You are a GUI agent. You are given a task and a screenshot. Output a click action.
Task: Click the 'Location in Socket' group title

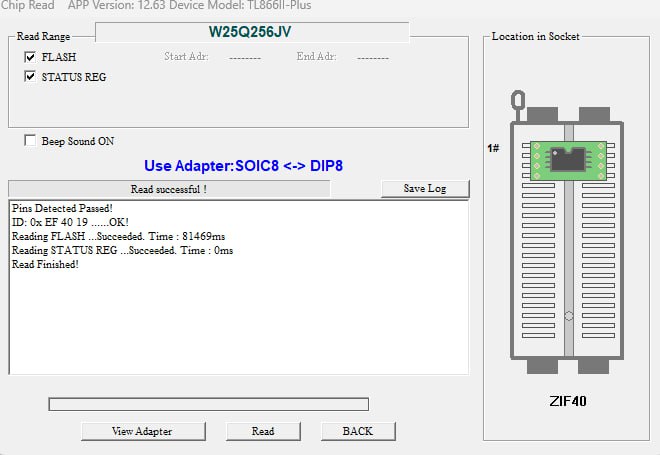(535, 37)
